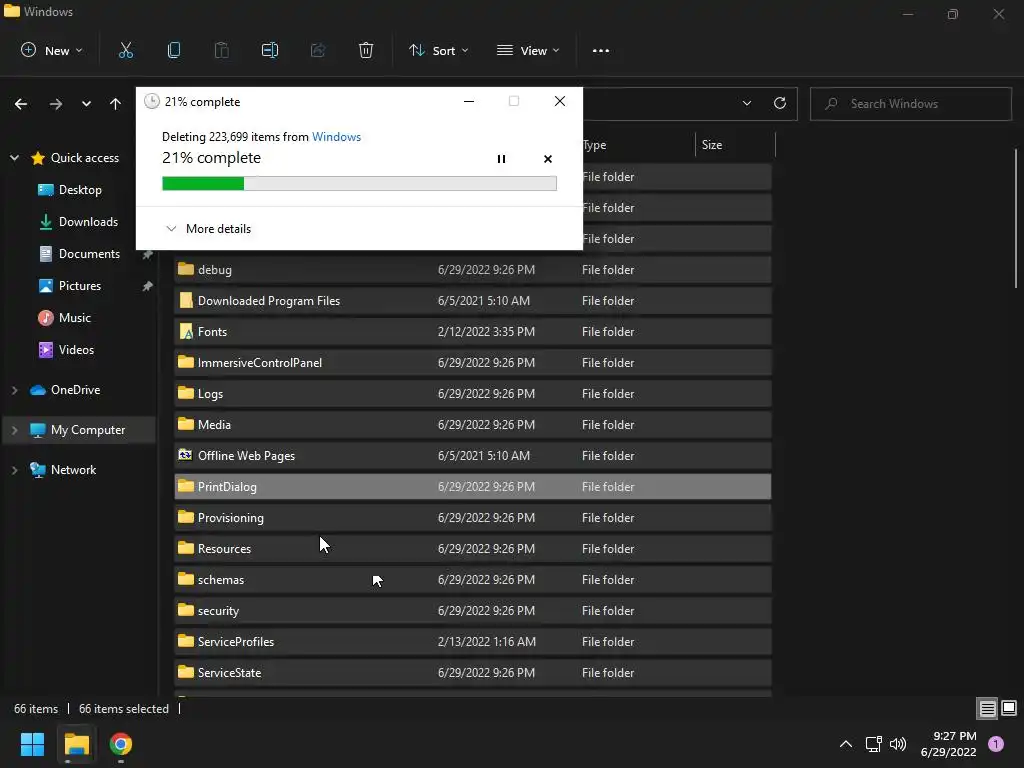Click the Paste clipboard icon

click(221, 50)
